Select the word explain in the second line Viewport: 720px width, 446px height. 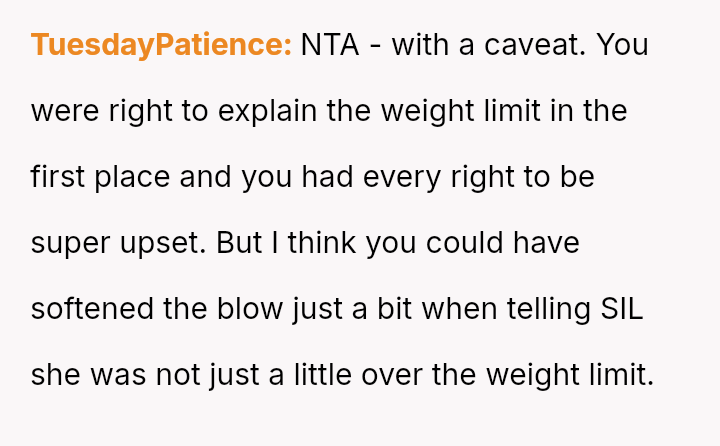(x=267, y=111)
